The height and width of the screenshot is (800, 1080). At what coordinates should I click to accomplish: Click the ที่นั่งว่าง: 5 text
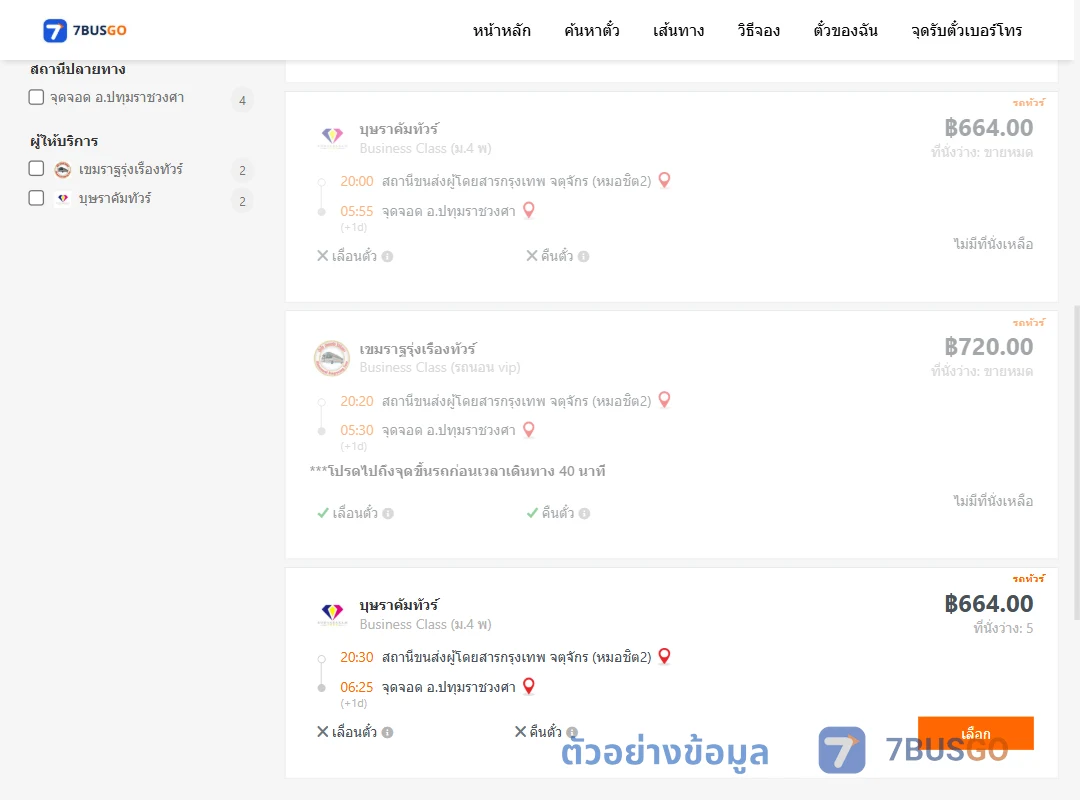(x=1003, y=628)
